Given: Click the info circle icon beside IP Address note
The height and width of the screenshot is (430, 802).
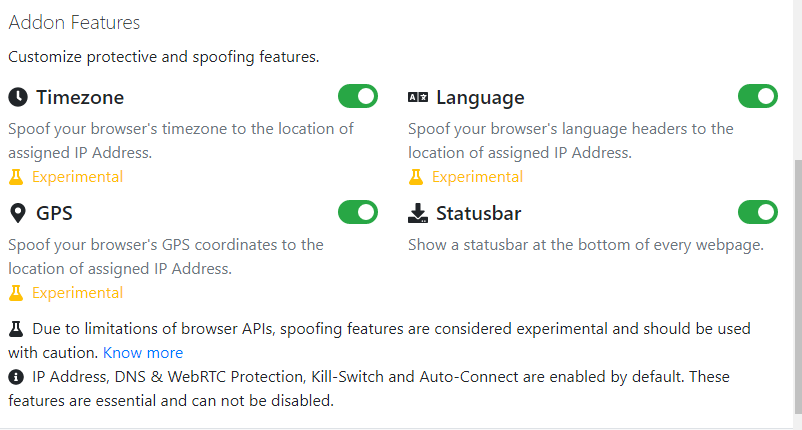Looking at the screenshot, I should click(x=16, y=377).
